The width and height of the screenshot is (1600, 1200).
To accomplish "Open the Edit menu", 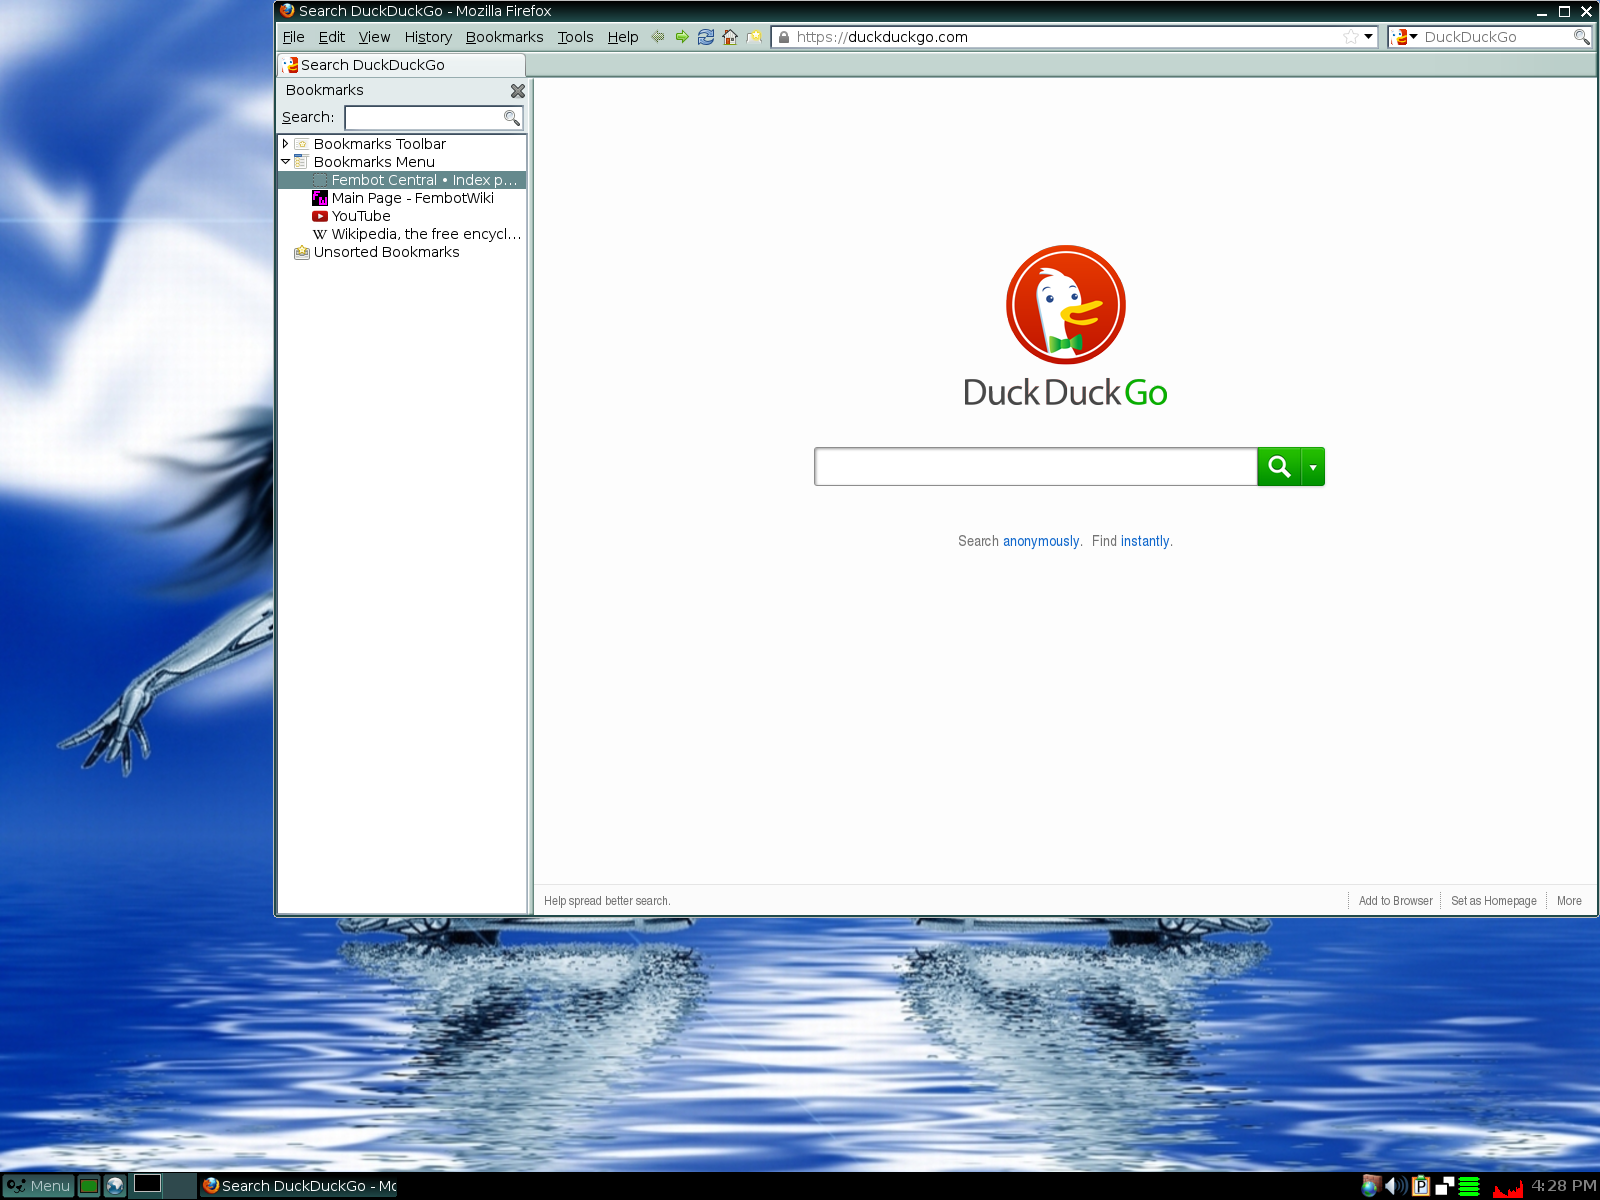I will click(331, 37).
